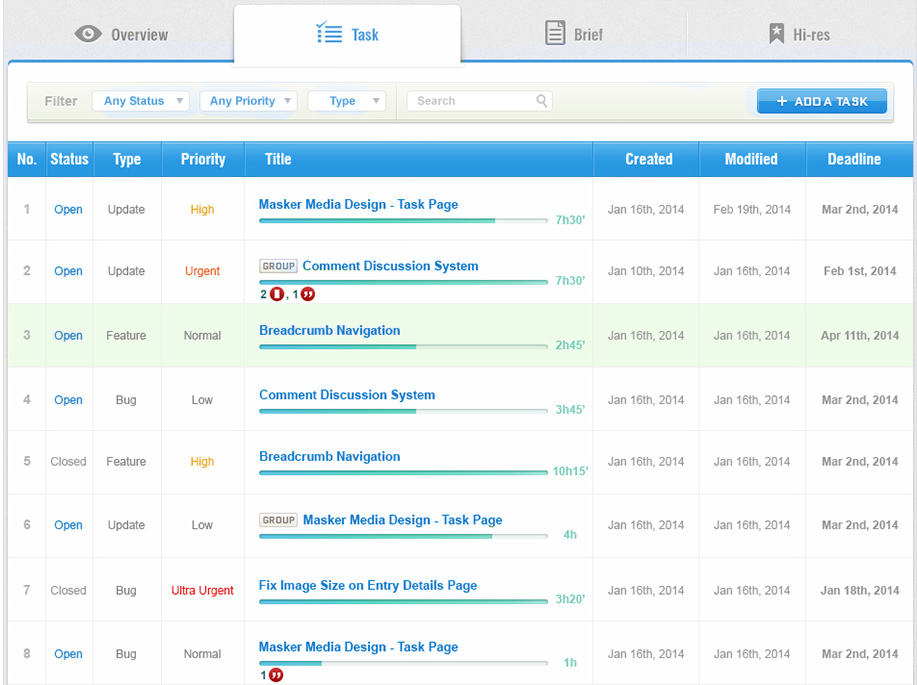Click the checklist icon on Task tab
This screenshot has width=917, height=685.
pos(329,33)
